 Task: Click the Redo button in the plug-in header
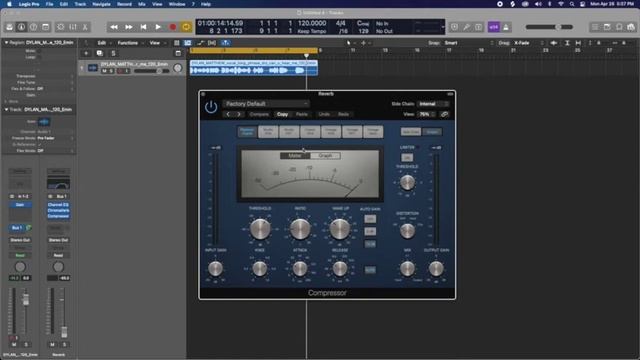[x=344, y=114]
